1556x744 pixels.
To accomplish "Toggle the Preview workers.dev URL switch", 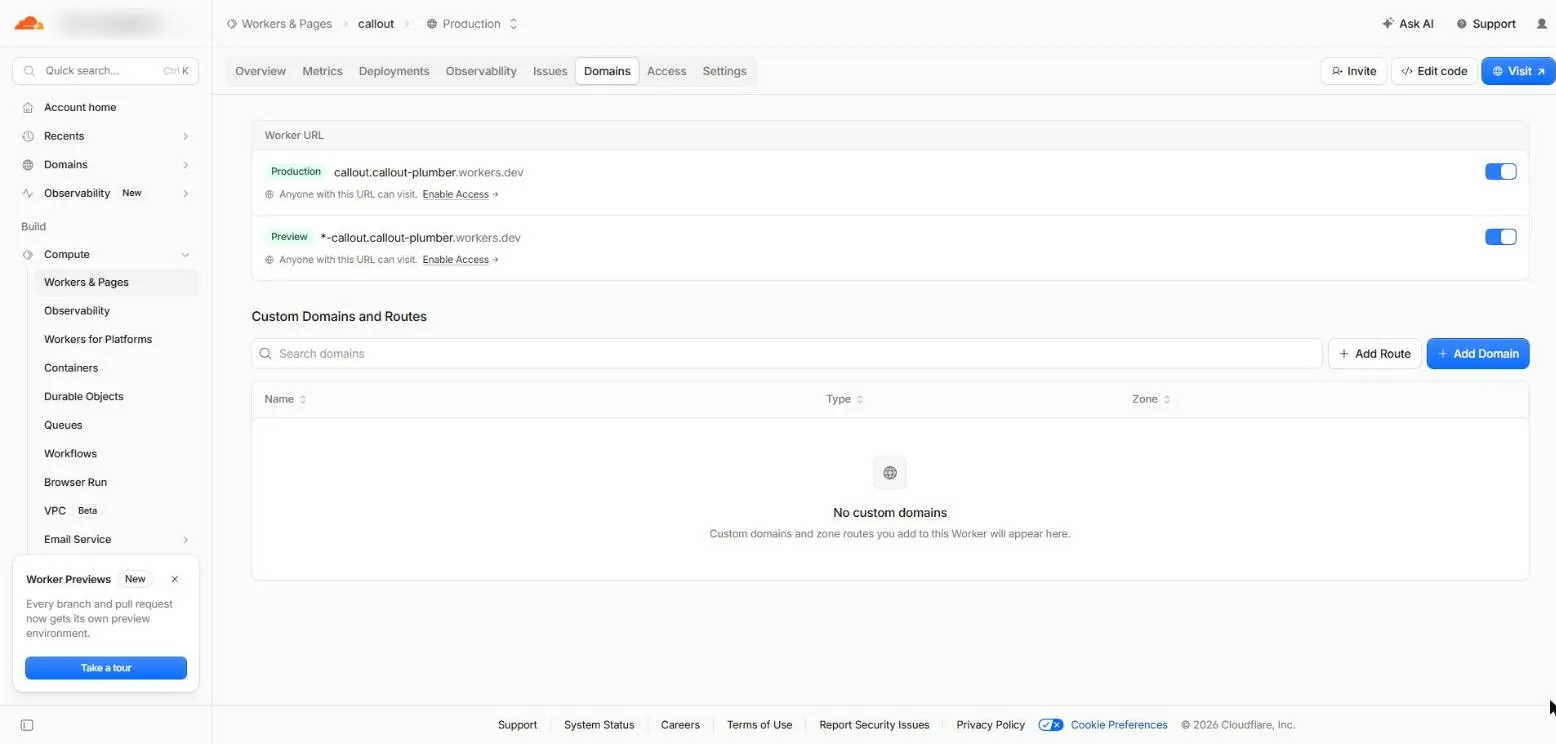I will (x=1501, y=237).
